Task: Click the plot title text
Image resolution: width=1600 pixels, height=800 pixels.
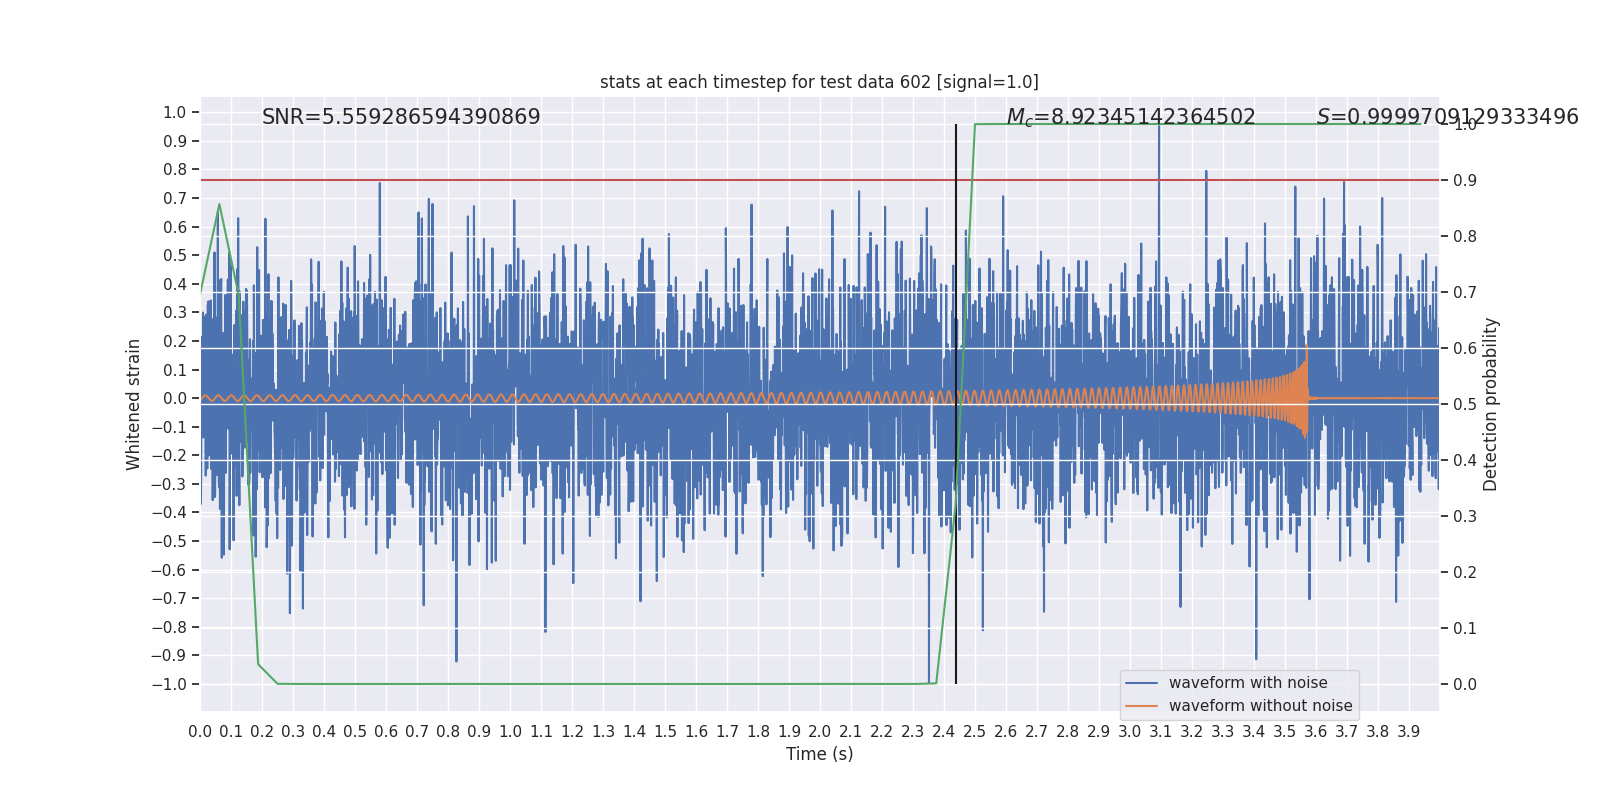Action: point(819,82)
